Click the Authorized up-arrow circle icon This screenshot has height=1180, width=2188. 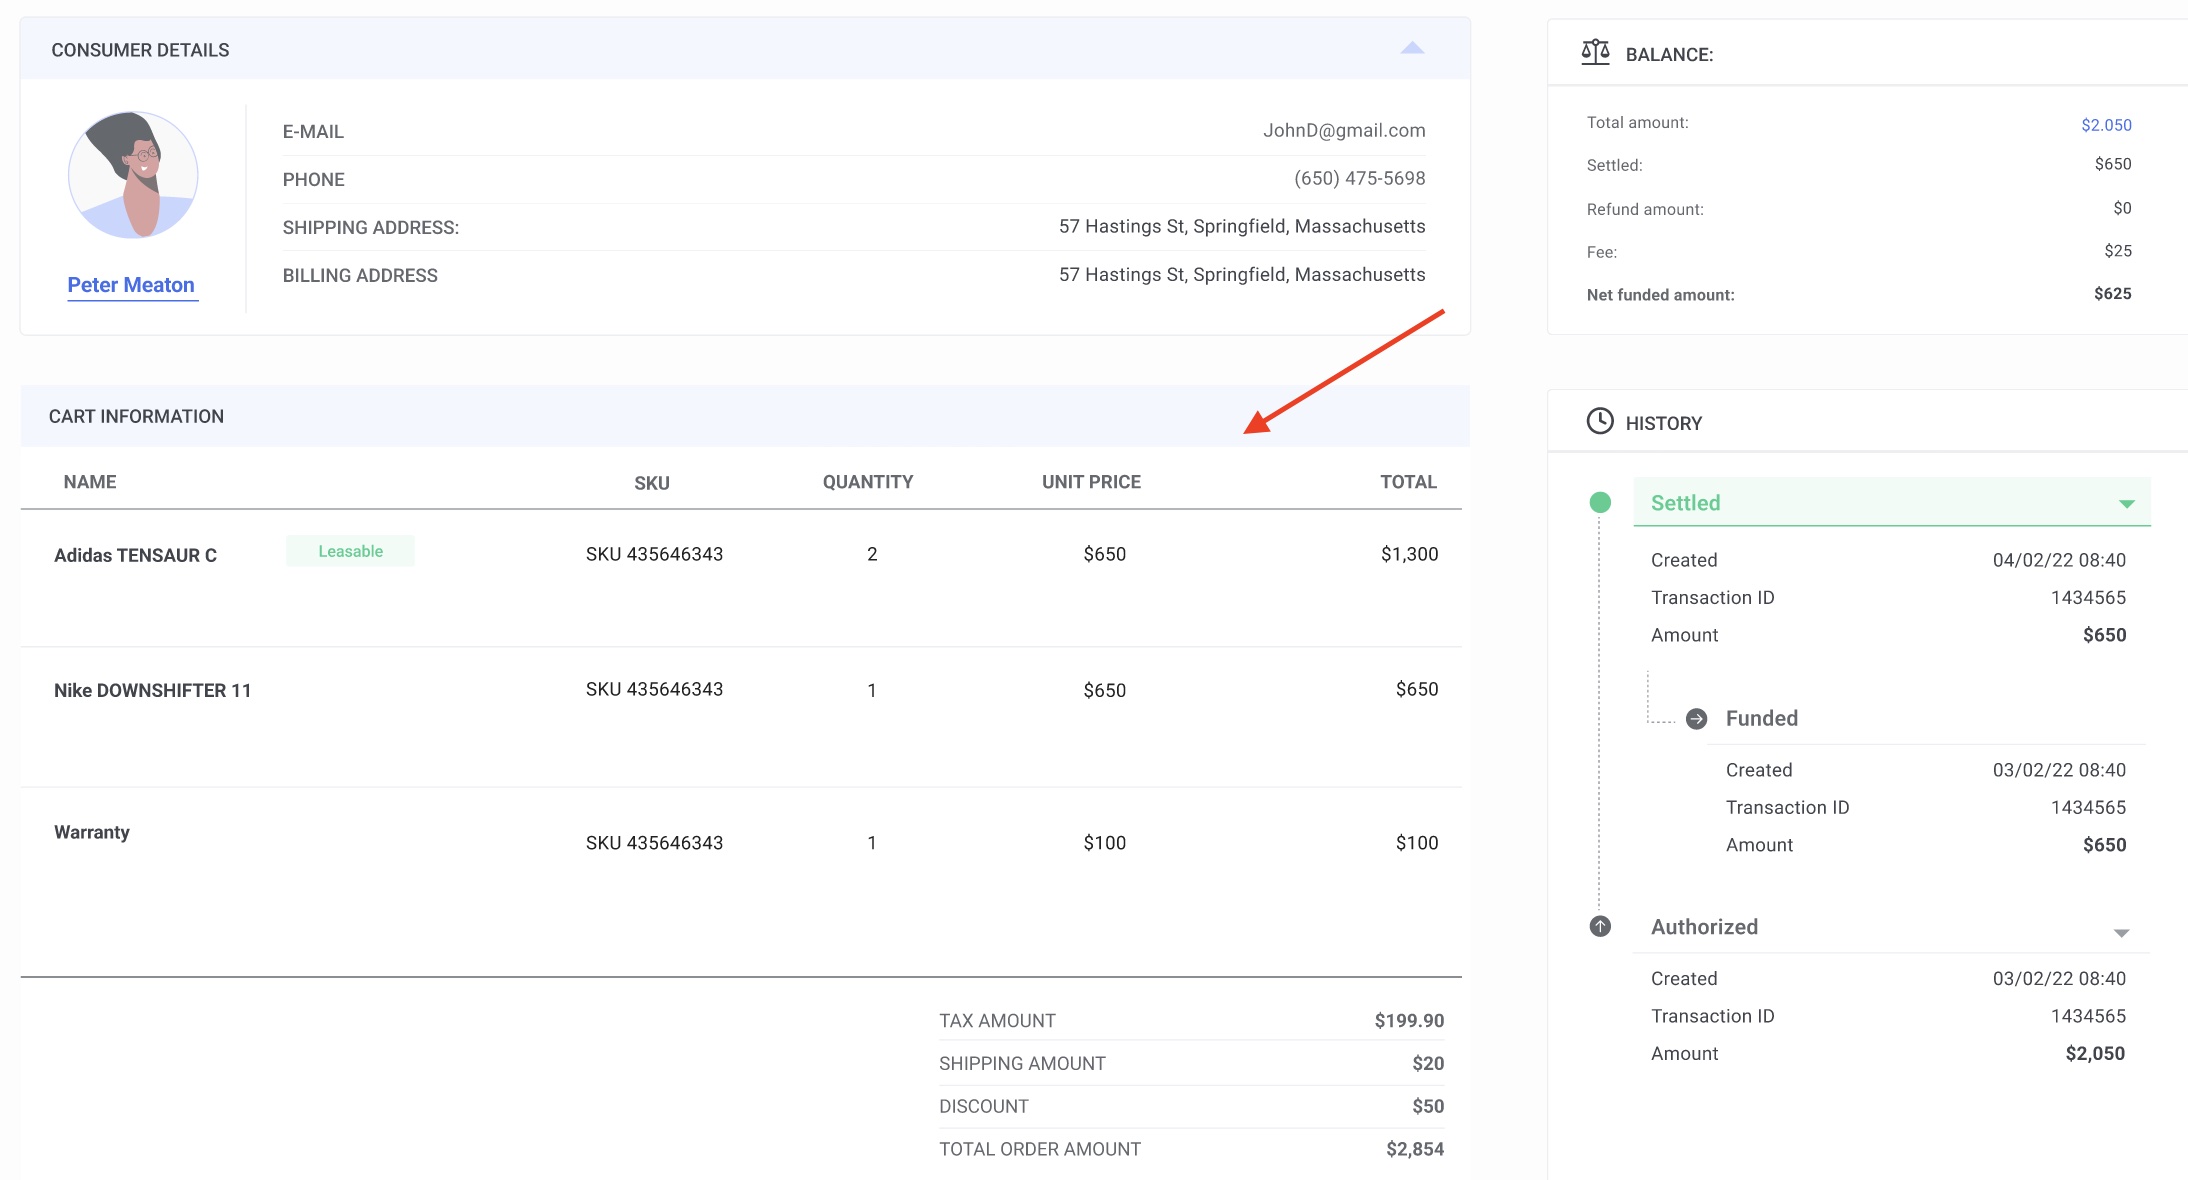1600,926
